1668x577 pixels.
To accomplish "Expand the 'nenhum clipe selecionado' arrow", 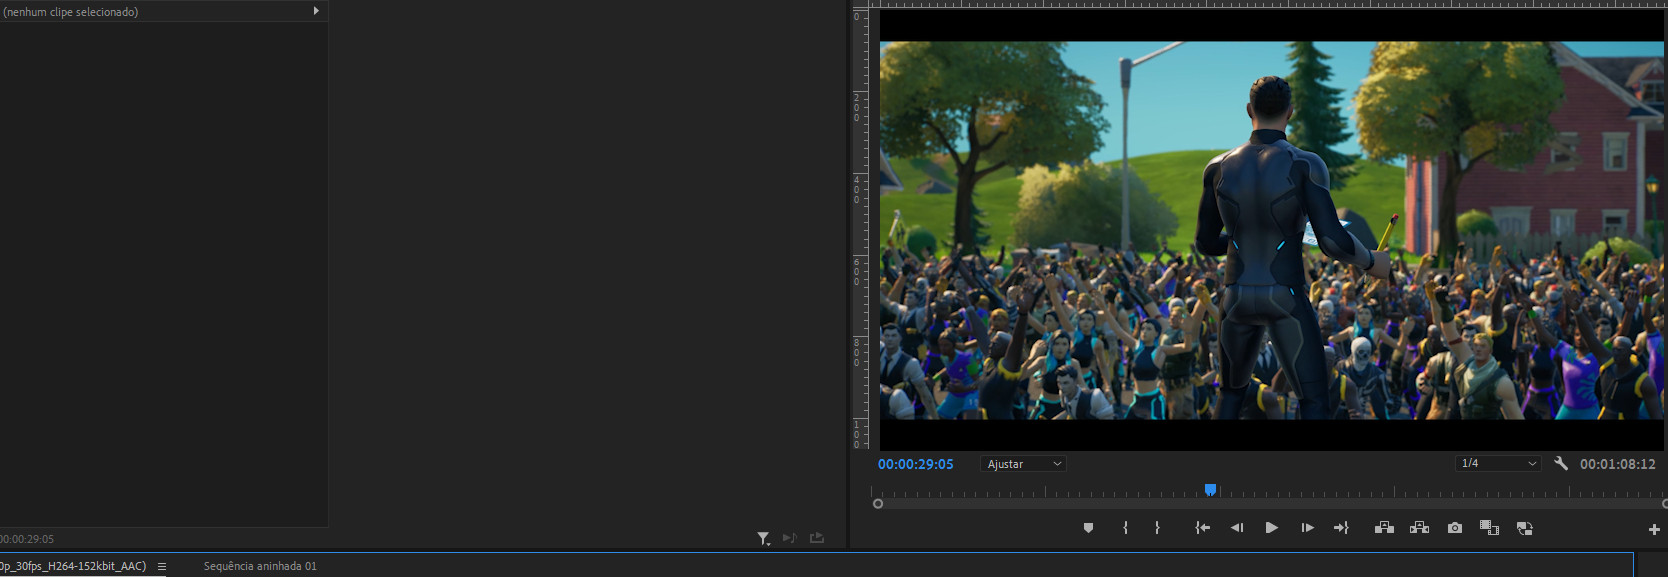I will click(316, 11).
